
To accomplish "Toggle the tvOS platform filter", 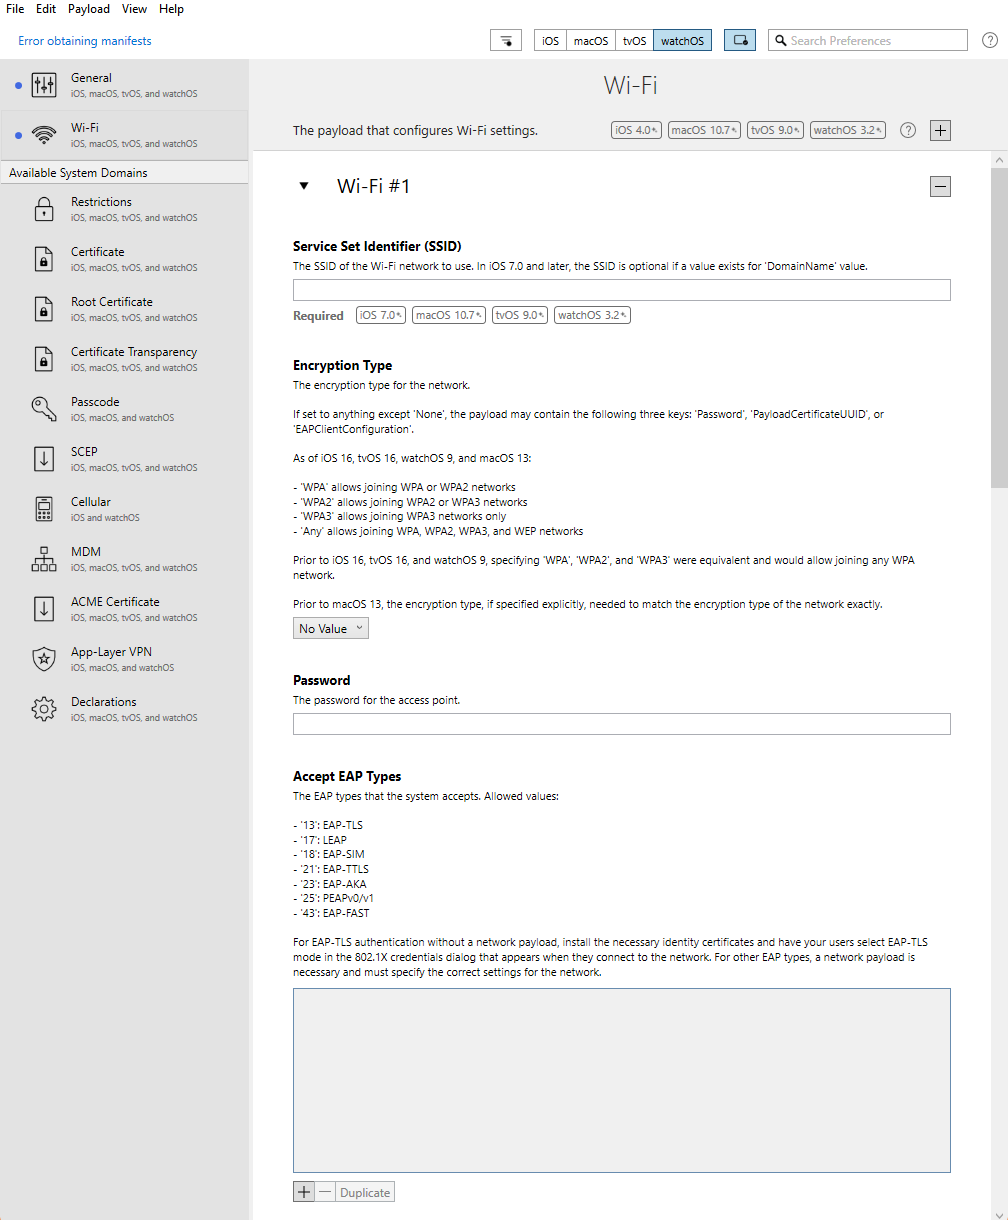I will [633, 40].
